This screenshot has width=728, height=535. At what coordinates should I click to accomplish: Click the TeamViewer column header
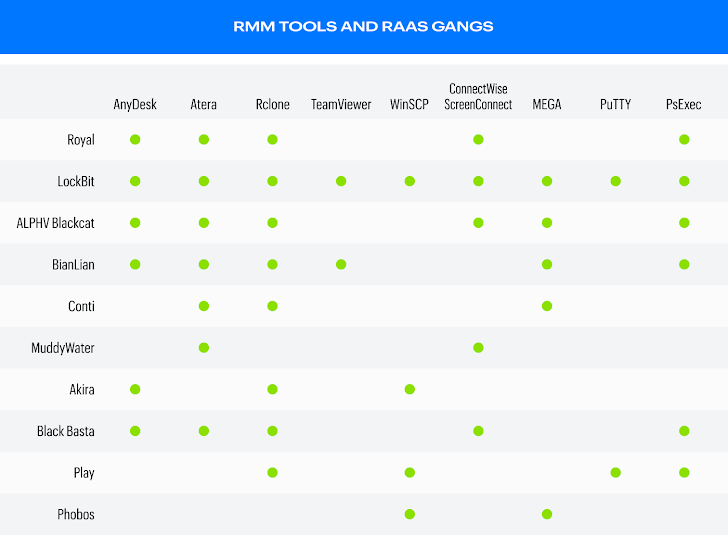point(341,104)
